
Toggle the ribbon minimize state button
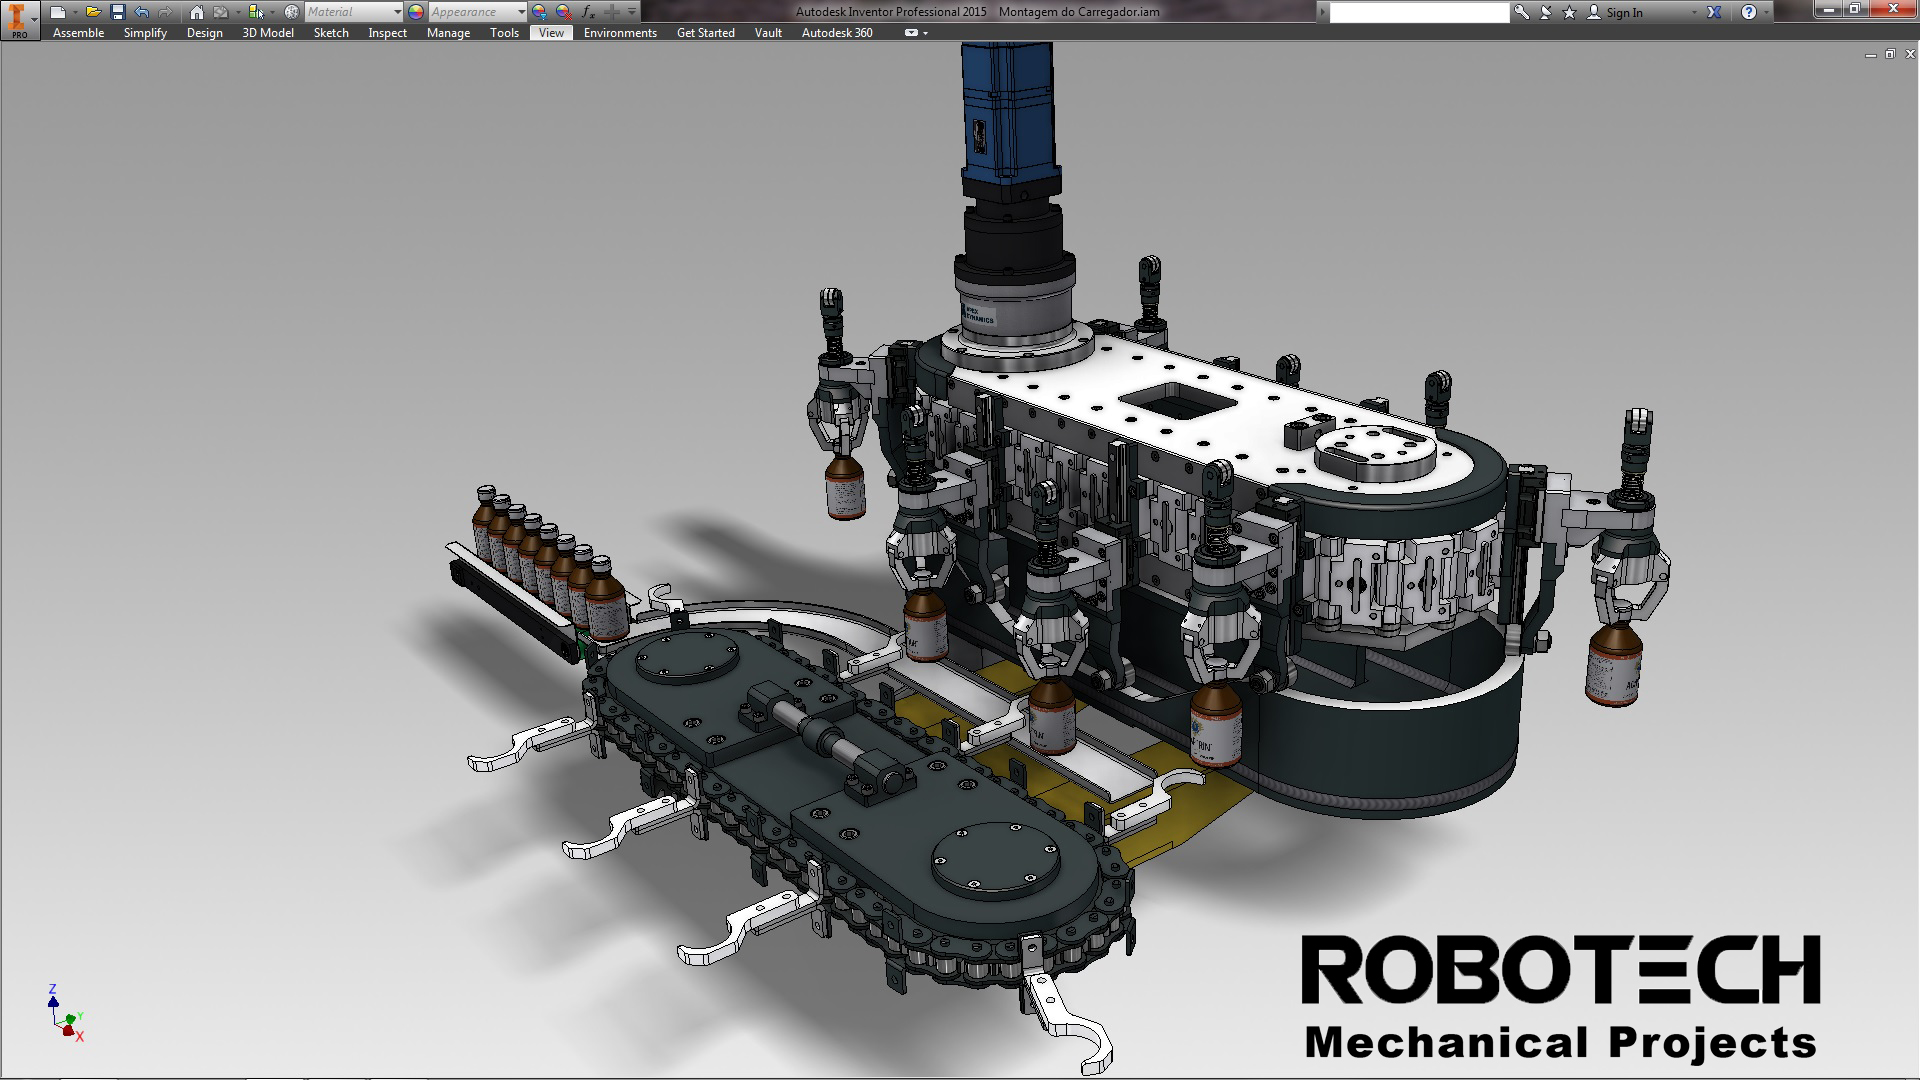pos(911,33)
